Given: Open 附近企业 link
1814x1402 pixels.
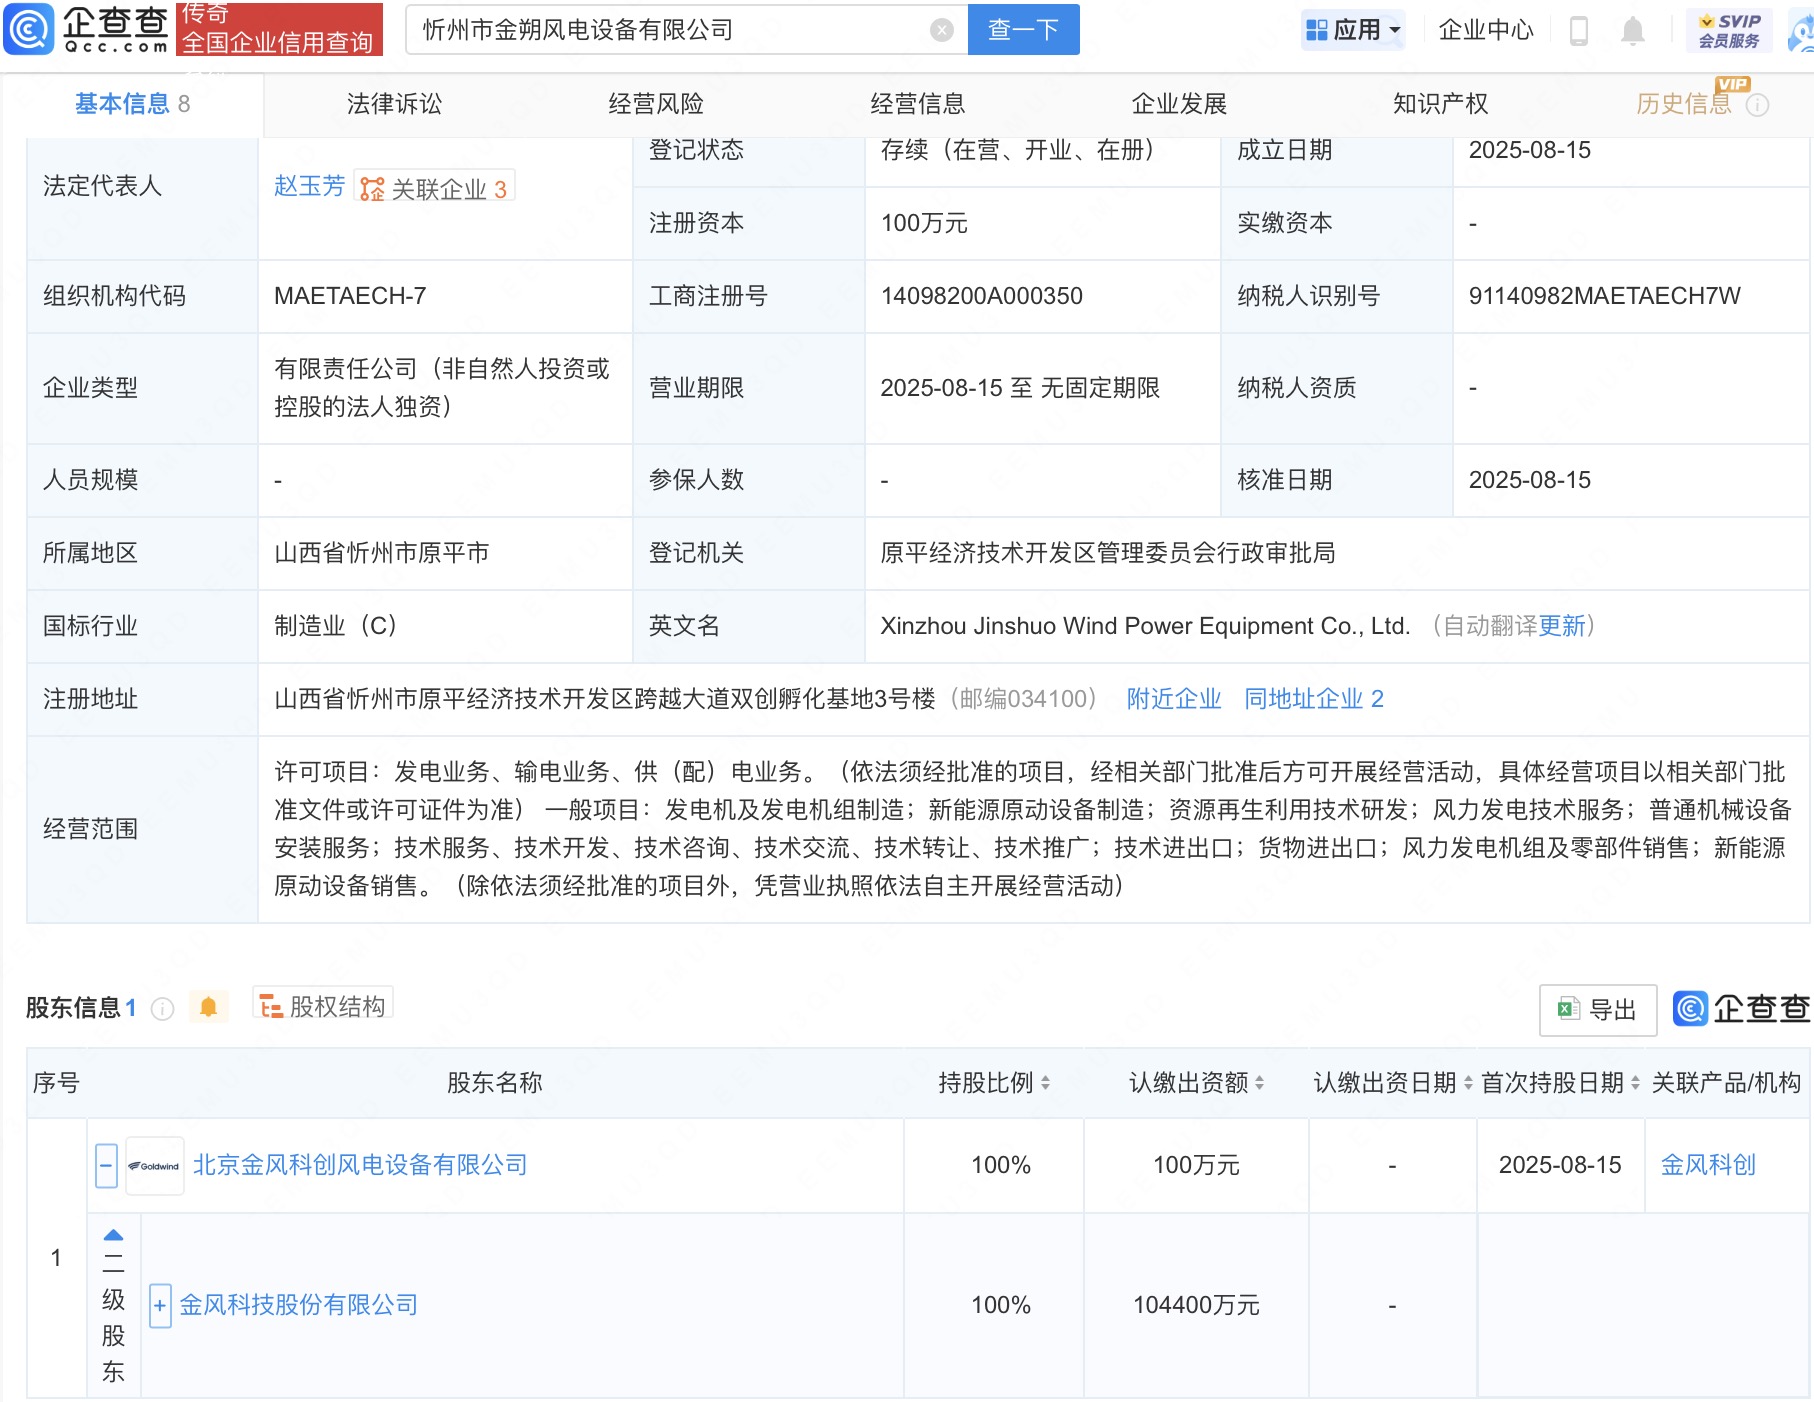Looking at the screenshot, I should (1174, 699).
